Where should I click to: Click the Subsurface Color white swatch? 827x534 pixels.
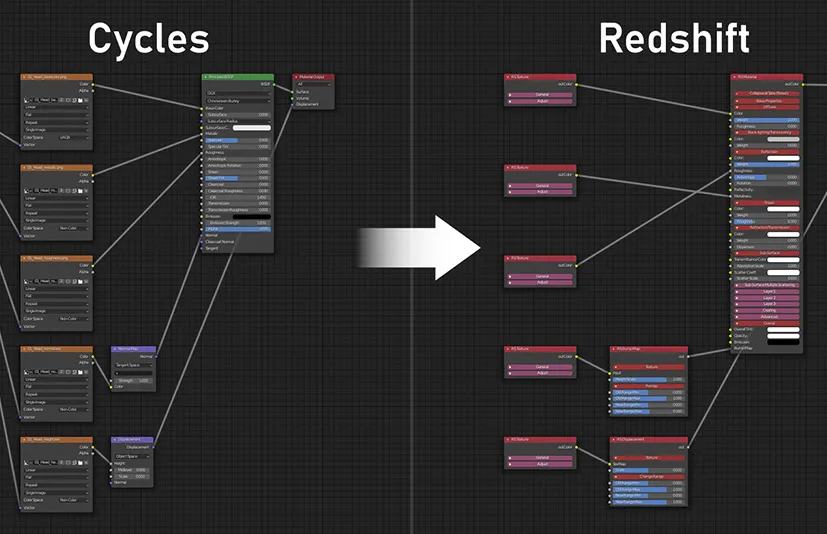(252, 128)
